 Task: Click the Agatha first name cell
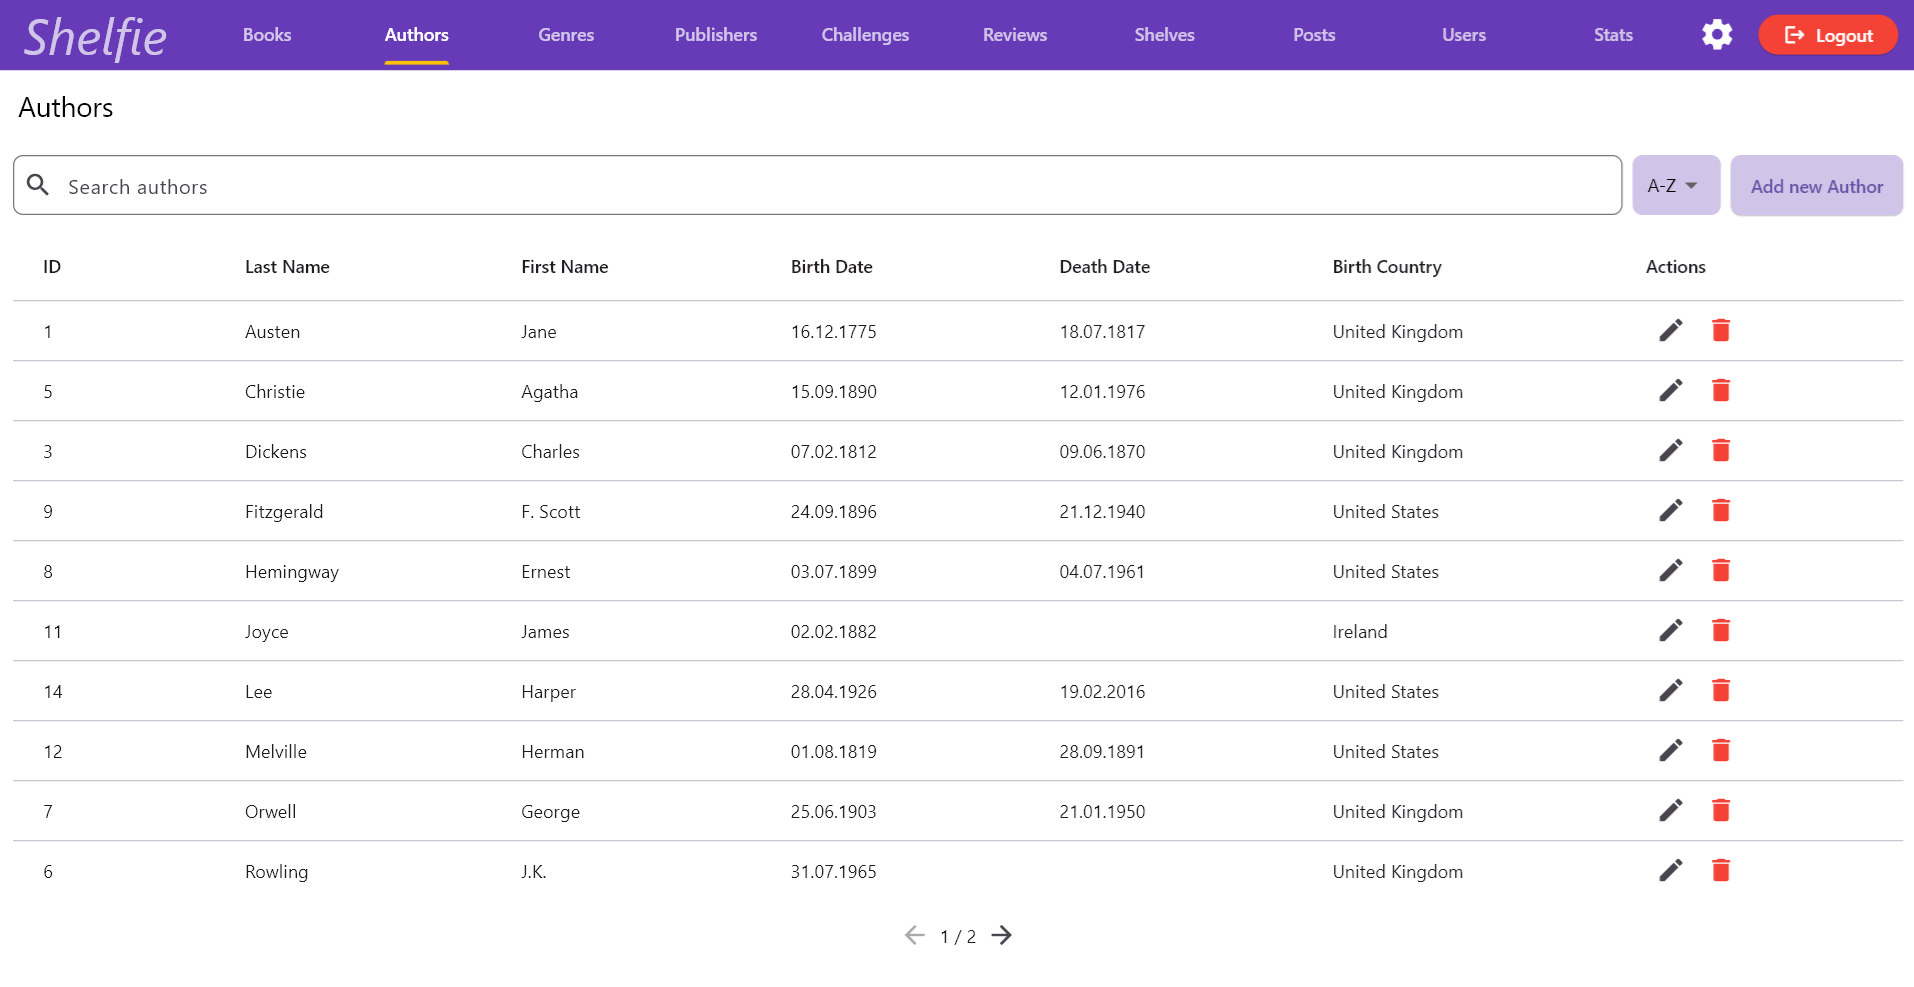[x=549, y=392]
